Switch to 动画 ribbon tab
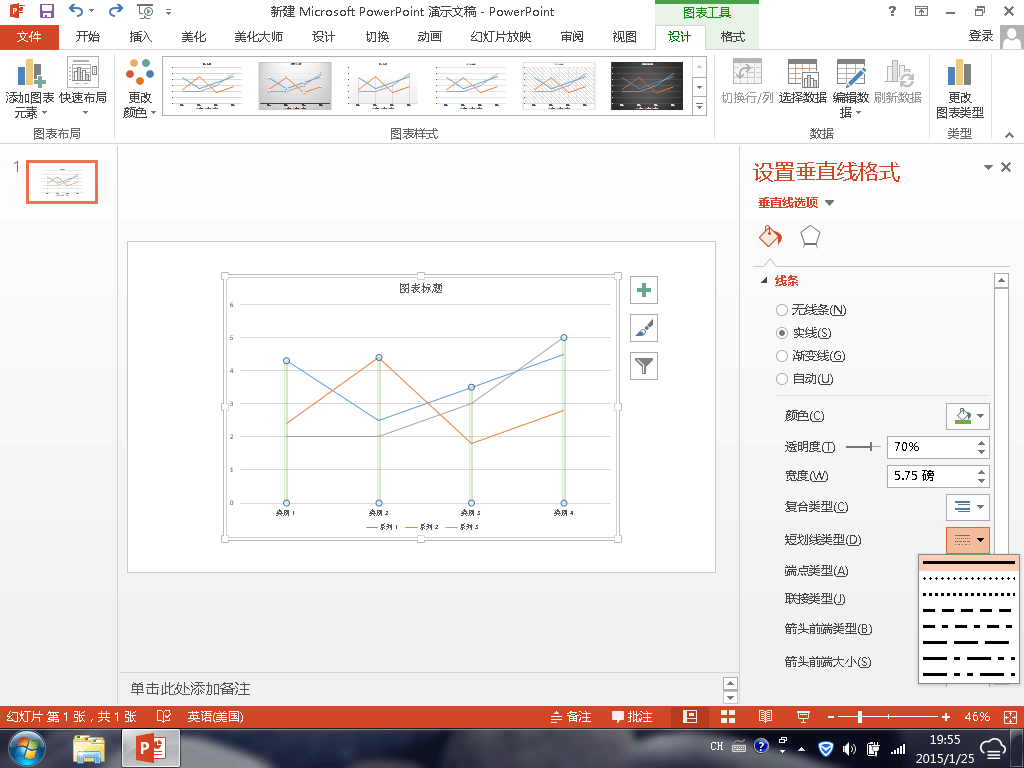The height and width of the screenshot is (768, 1024). point(429,37)
